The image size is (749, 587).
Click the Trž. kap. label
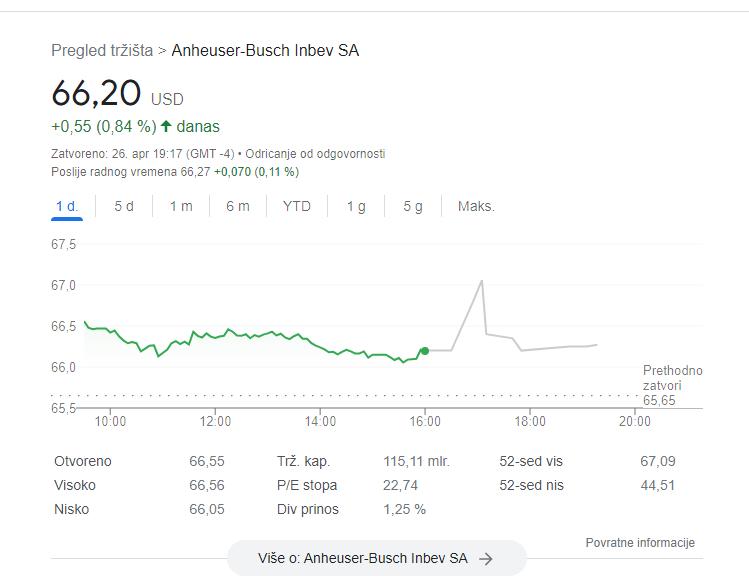pyautogui.click(x=303, y=461)
